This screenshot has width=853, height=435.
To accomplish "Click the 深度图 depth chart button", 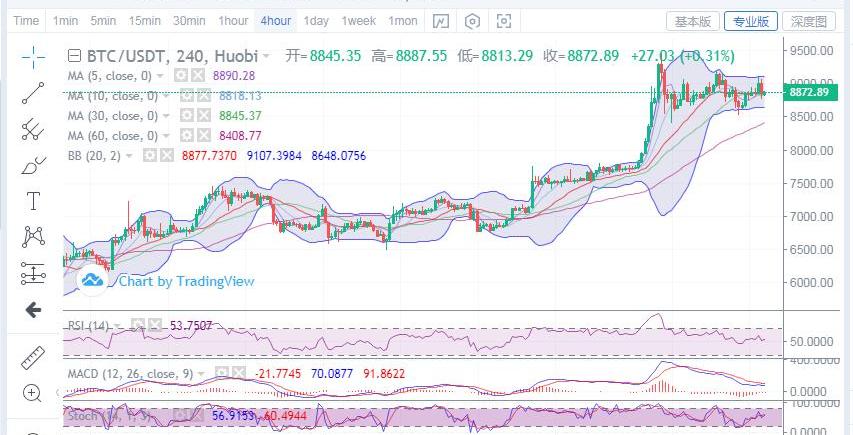I will [807, 21].
